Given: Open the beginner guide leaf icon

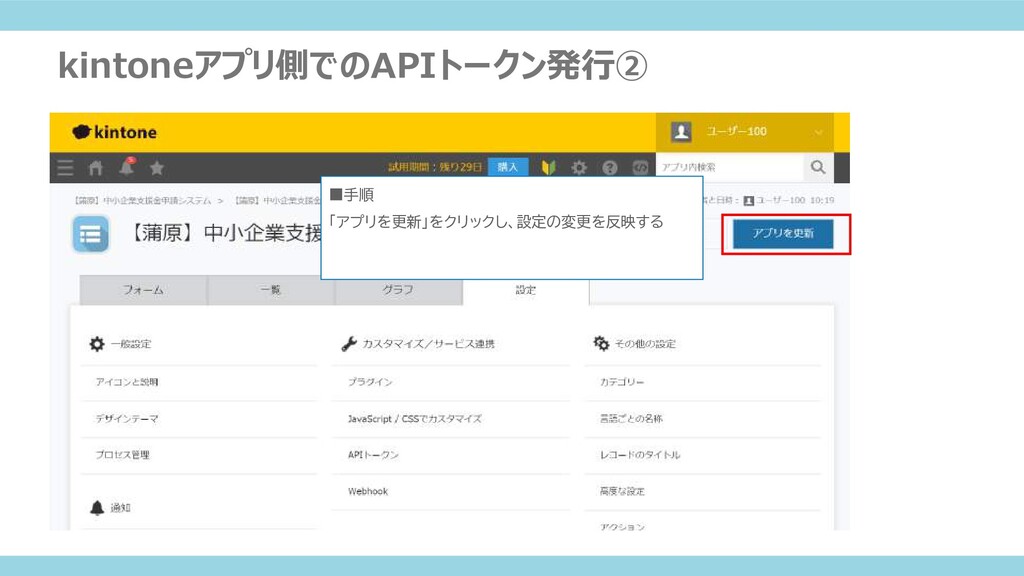Looking at the screenshot, I should (549, 167).
